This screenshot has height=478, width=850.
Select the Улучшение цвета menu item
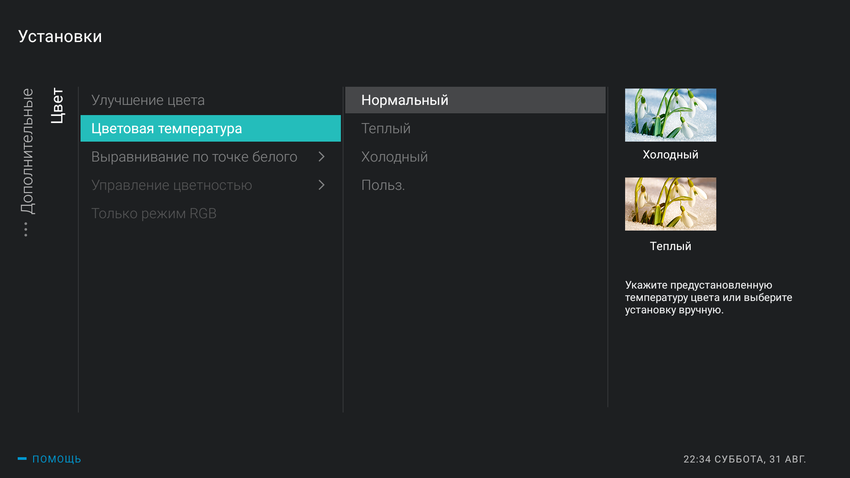[x=148, y=100]
